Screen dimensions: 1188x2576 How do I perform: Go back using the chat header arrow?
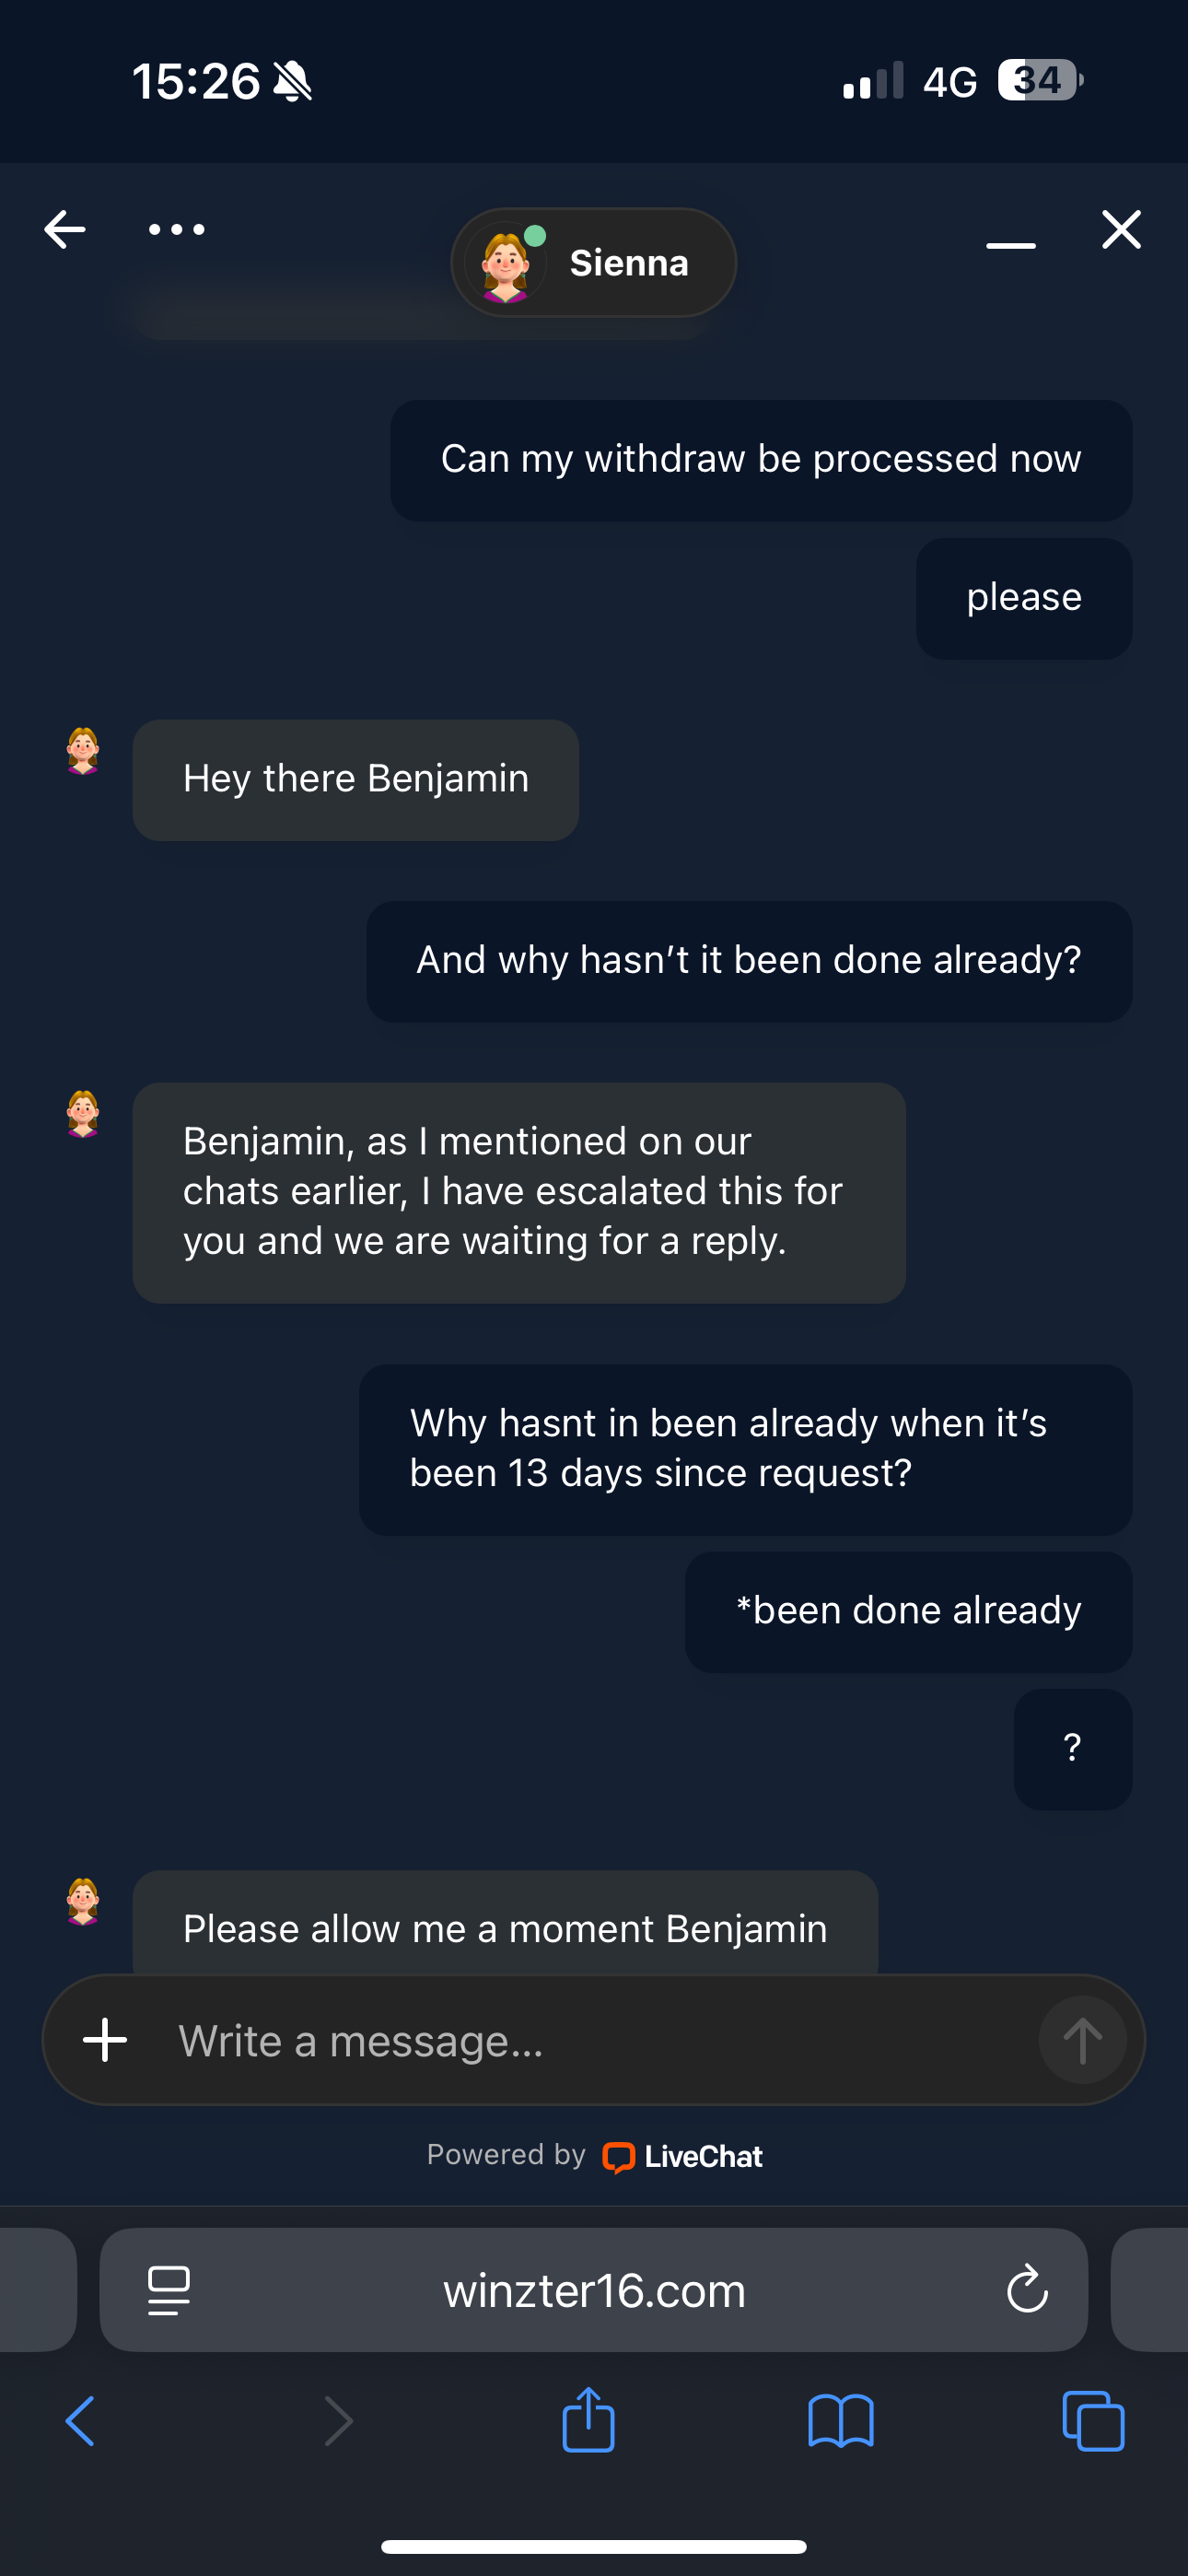(x=65, y=229)
